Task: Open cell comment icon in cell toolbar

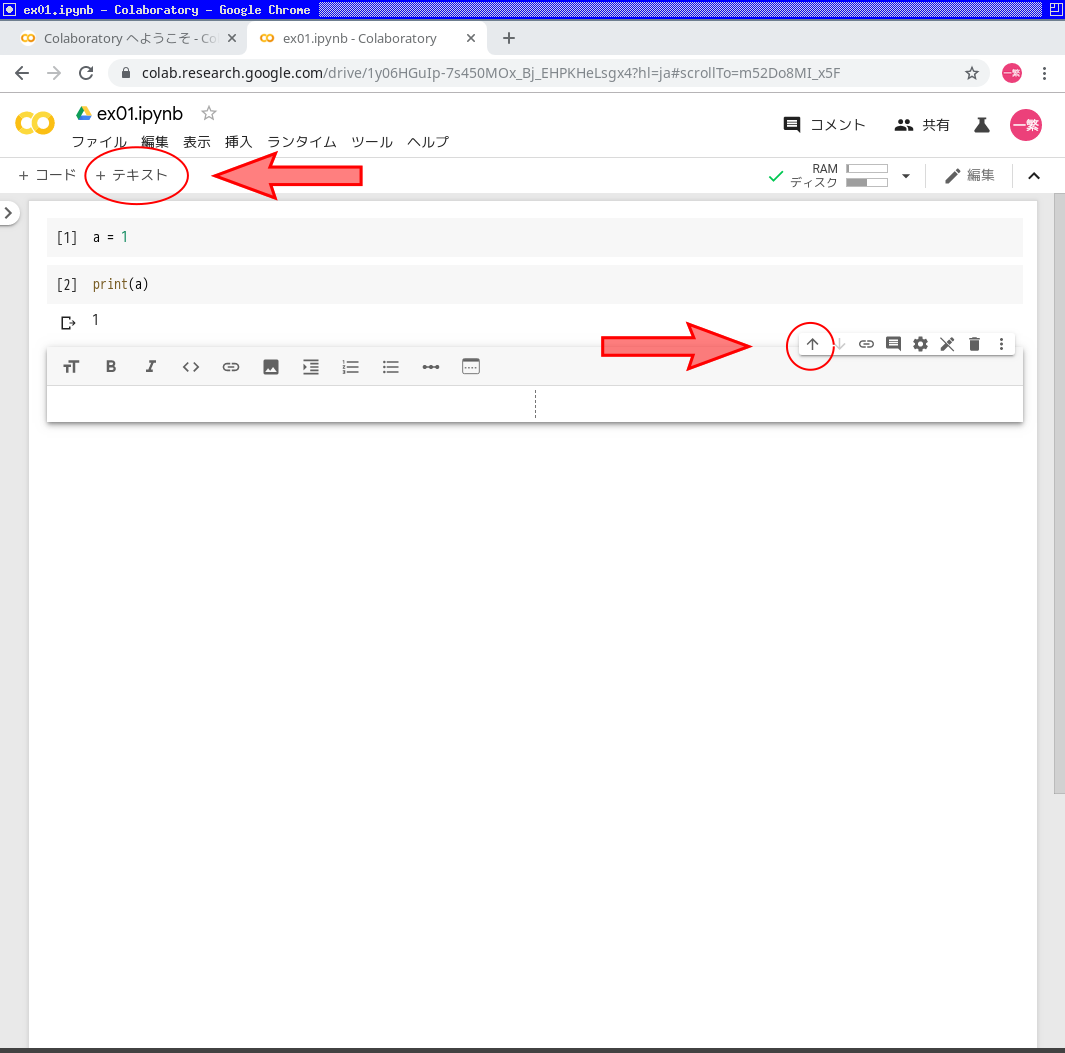Action: (x=893, y=344)
